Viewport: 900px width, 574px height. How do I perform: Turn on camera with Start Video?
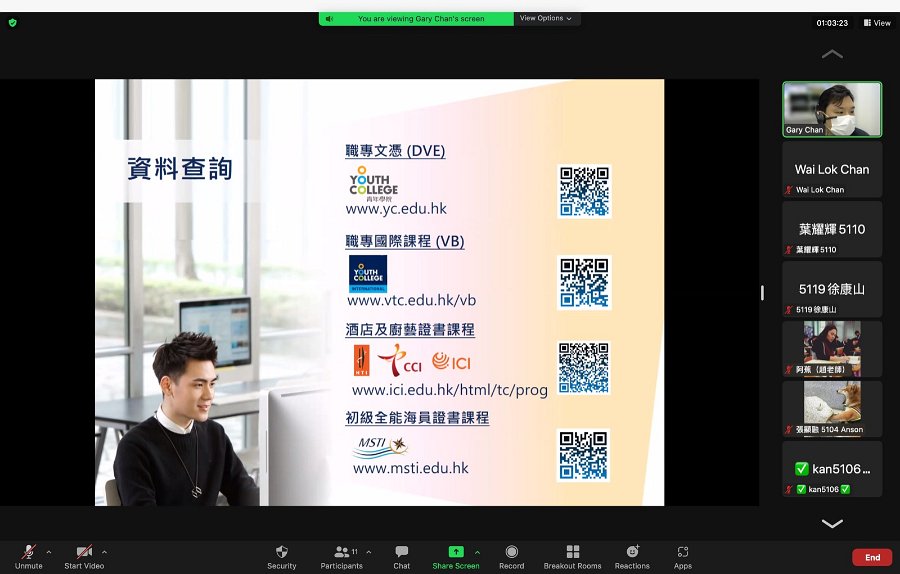pos(84,552)
